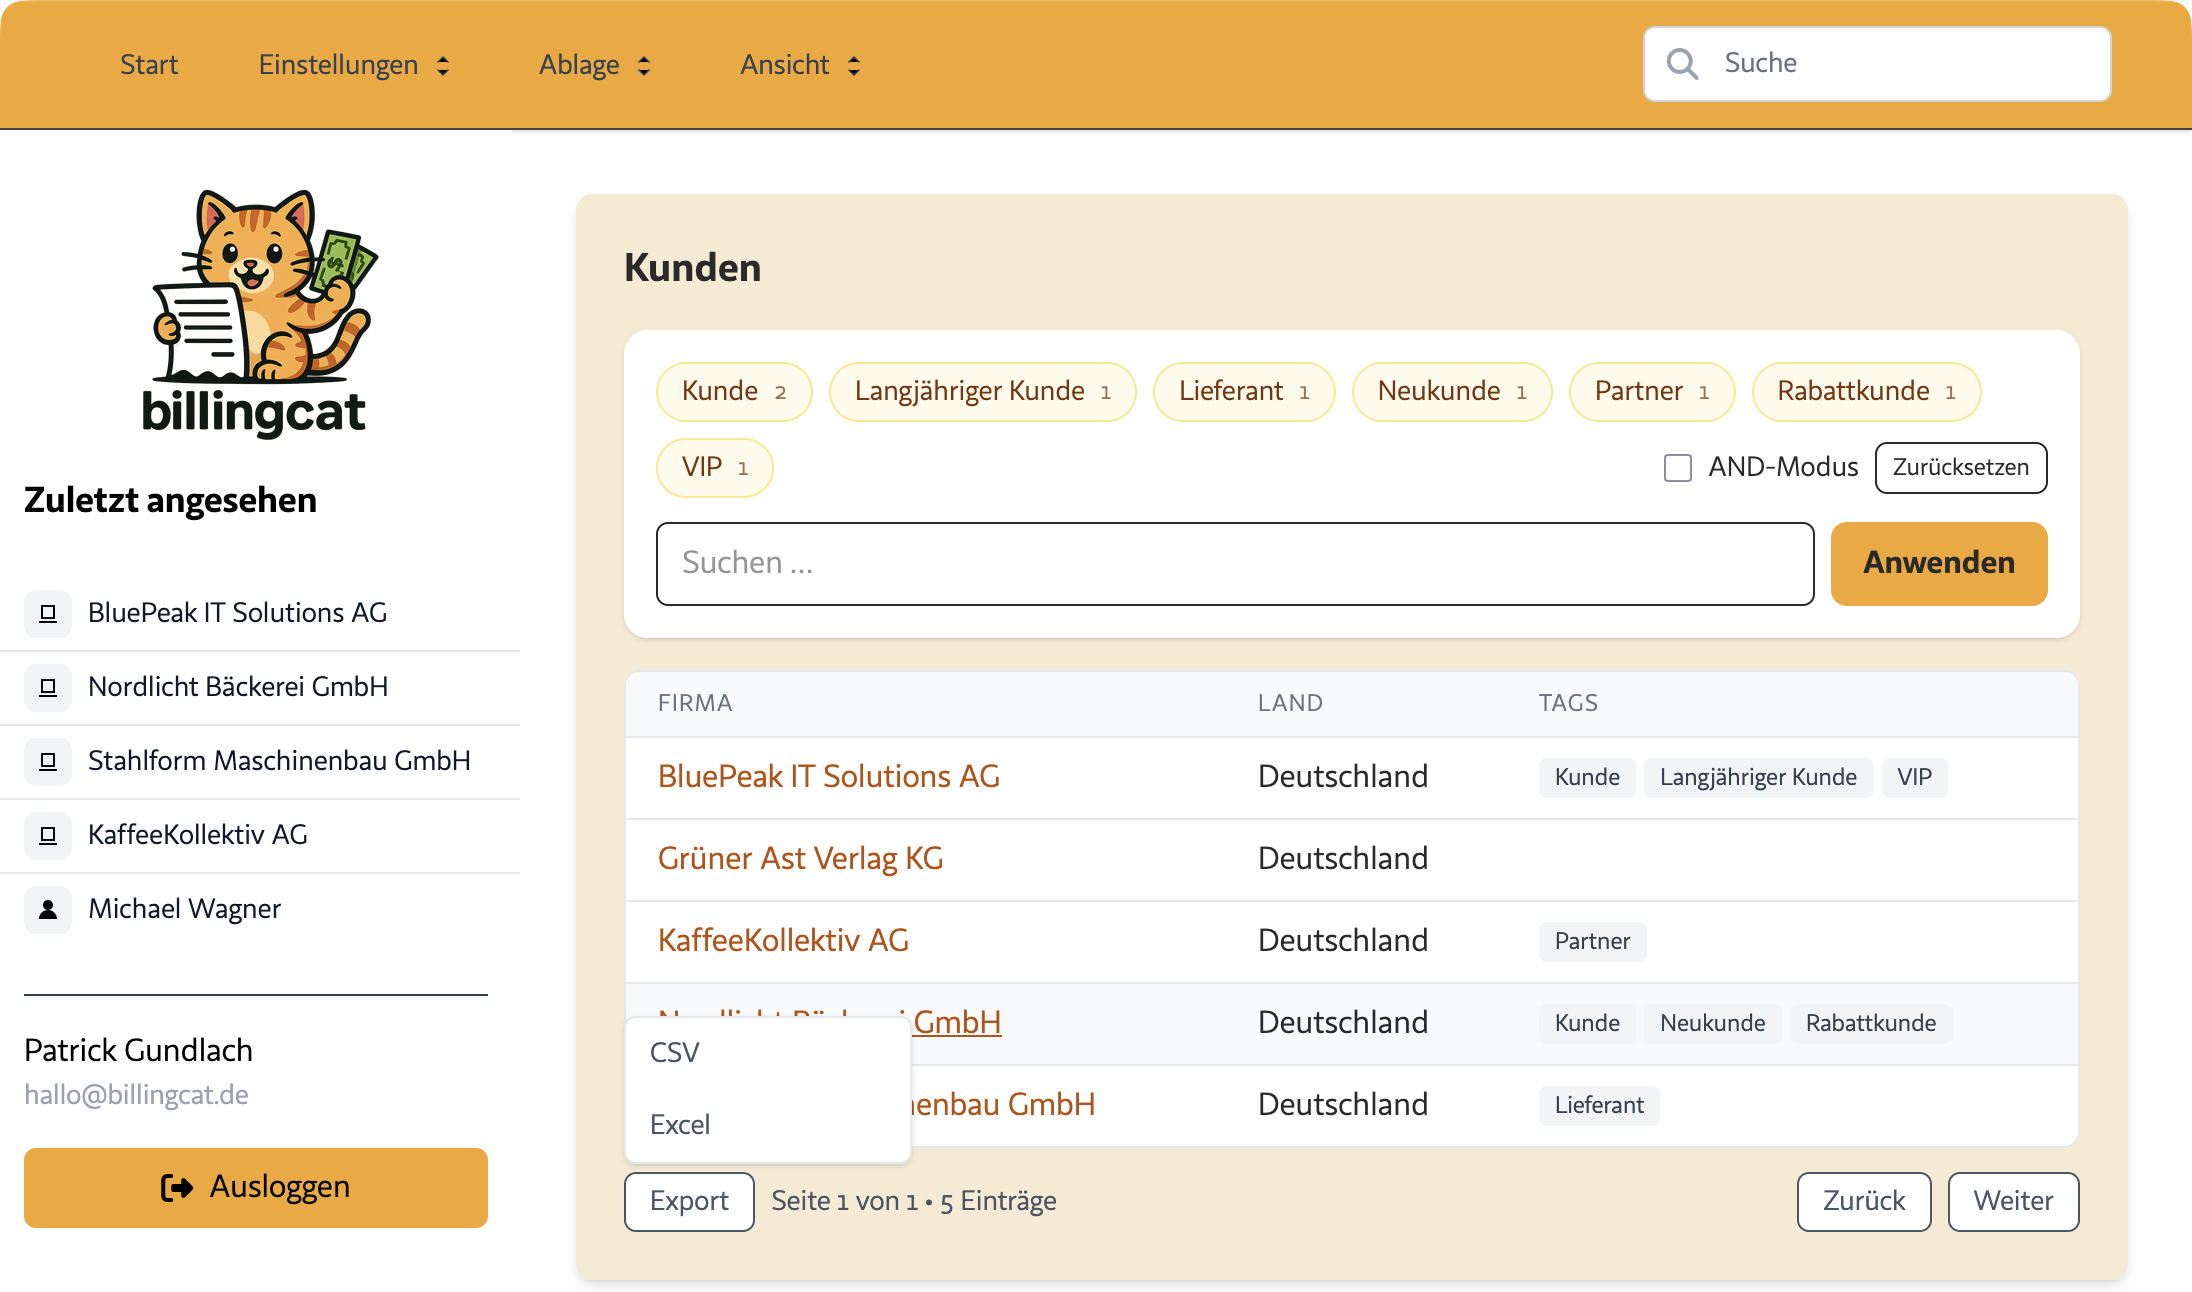The height and width of the screenshot is (1292, 2192).
Task: Click the logout arrow icon on Ausloggen
Action: 177,1187
